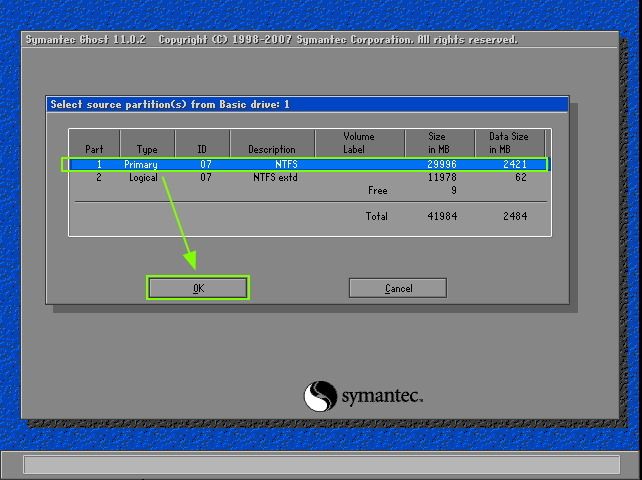Viewport: 642px width, 480px height.
Task: Click total size value 41984
Action: [x=442, y=216]
